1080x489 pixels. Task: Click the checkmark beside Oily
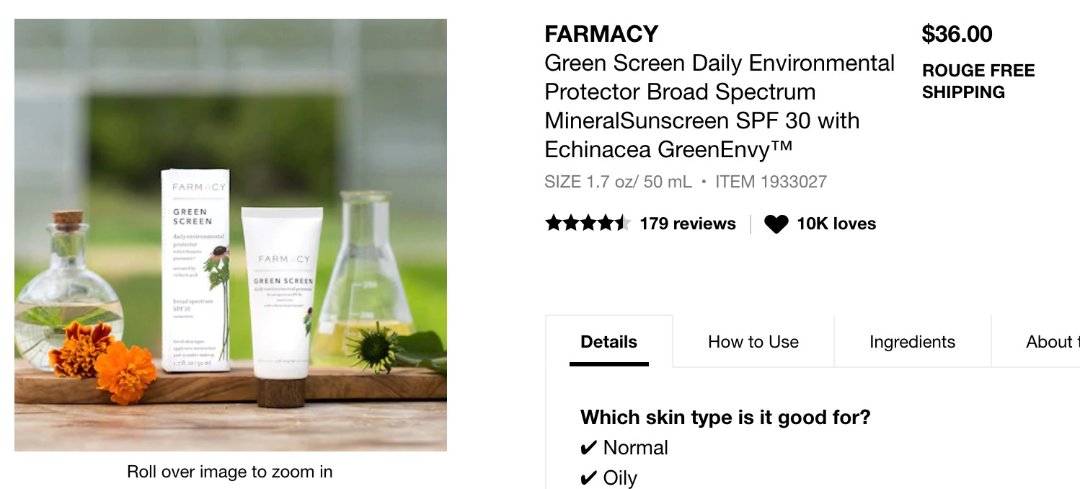click(x=589, y=478)
